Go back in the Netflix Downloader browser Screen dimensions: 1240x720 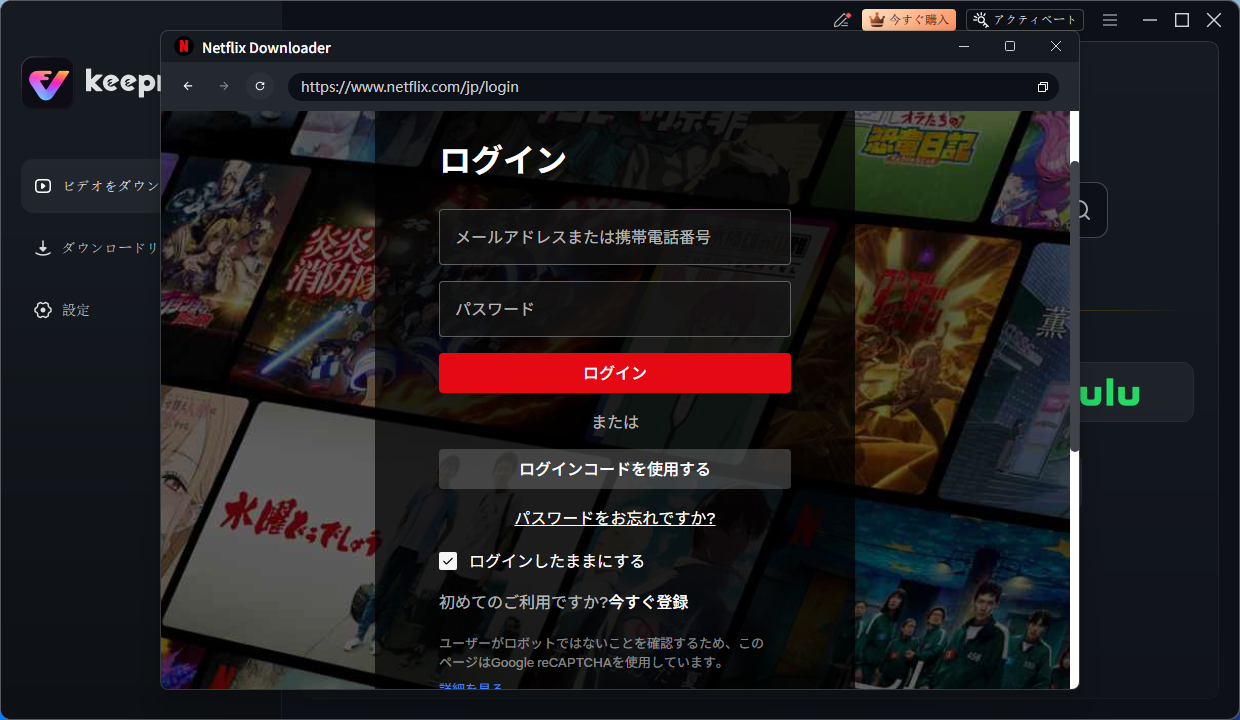point(188,87)
